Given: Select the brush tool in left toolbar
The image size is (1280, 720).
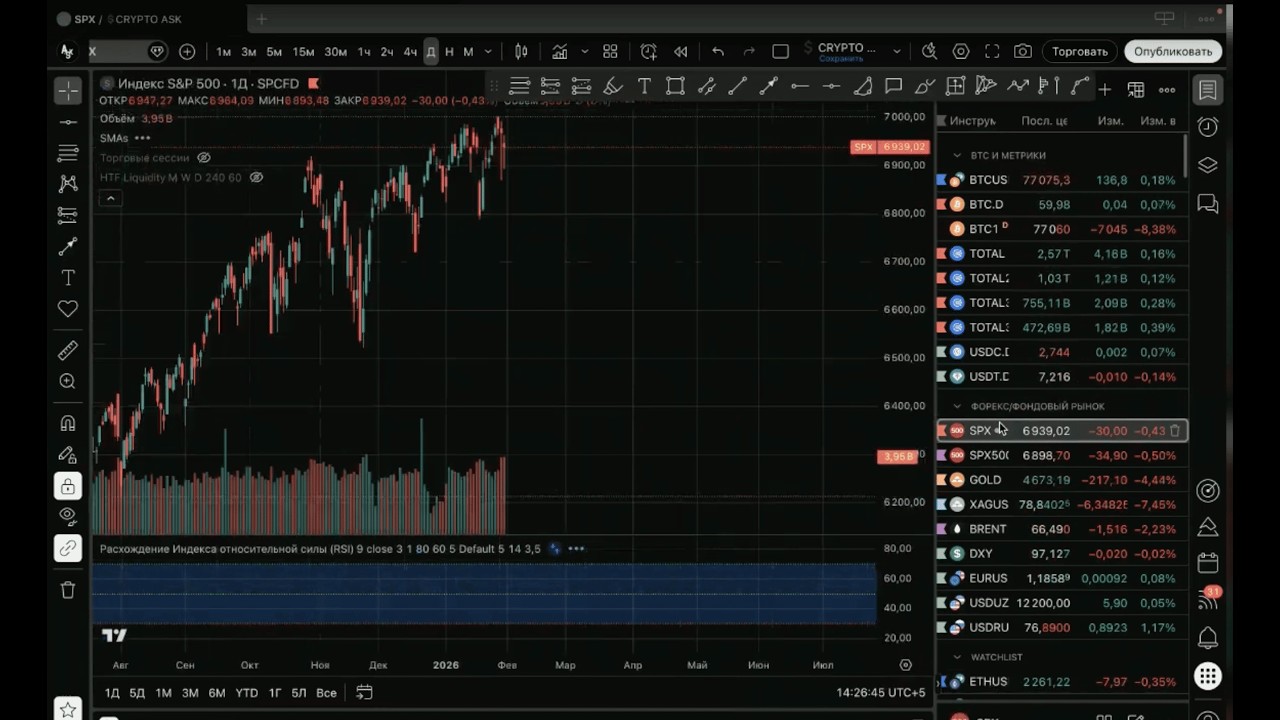Looking at the screenshot, I should [68, 246].
